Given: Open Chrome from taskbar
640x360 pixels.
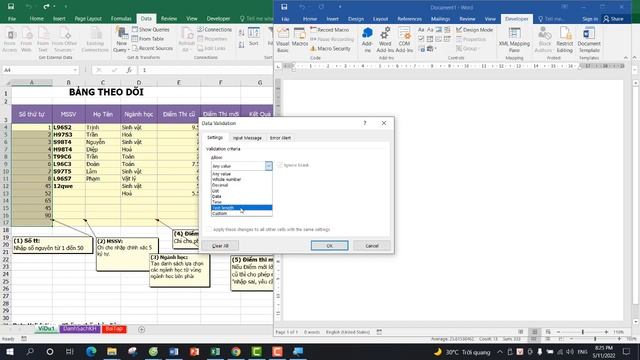Looking at the screenshot, I should [236, 351].
